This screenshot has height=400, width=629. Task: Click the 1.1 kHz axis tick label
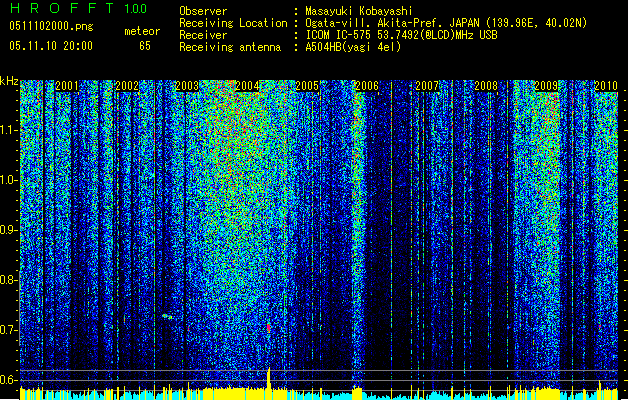click(9, 130)
